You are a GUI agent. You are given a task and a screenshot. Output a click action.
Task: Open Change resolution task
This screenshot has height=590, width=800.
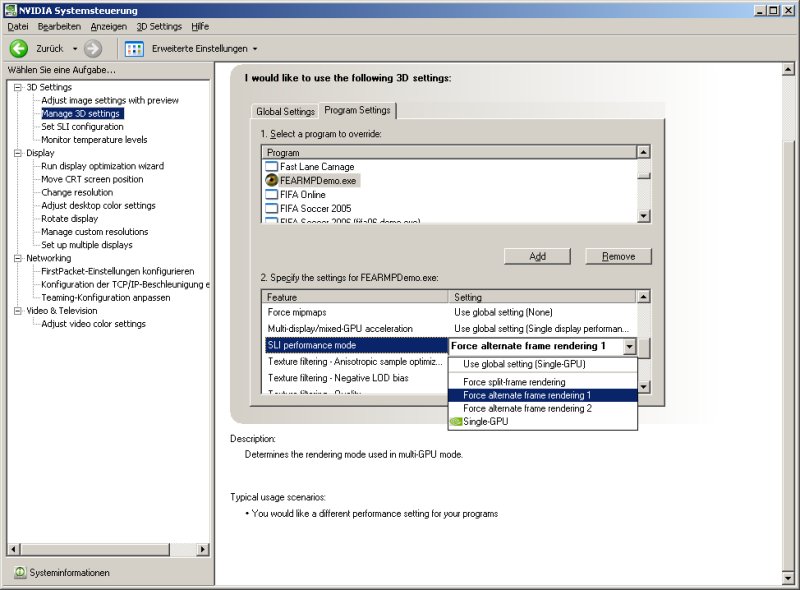pos(77,192)
